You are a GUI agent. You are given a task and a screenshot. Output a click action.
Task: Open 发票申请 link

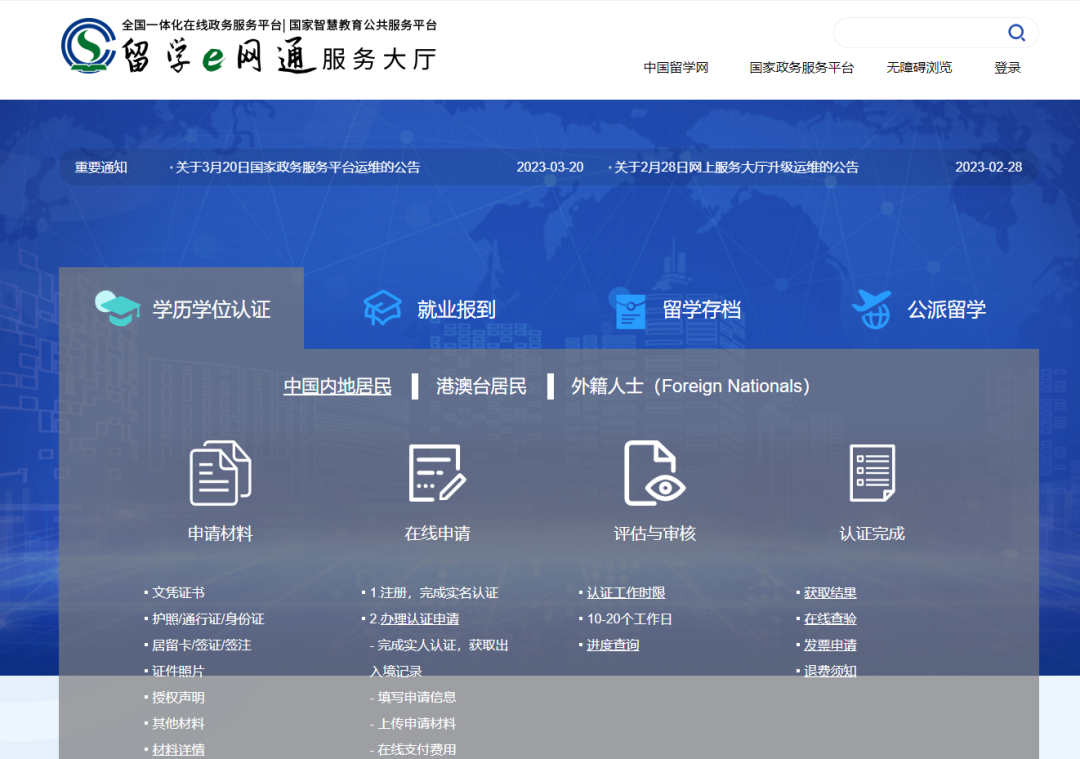830,645
